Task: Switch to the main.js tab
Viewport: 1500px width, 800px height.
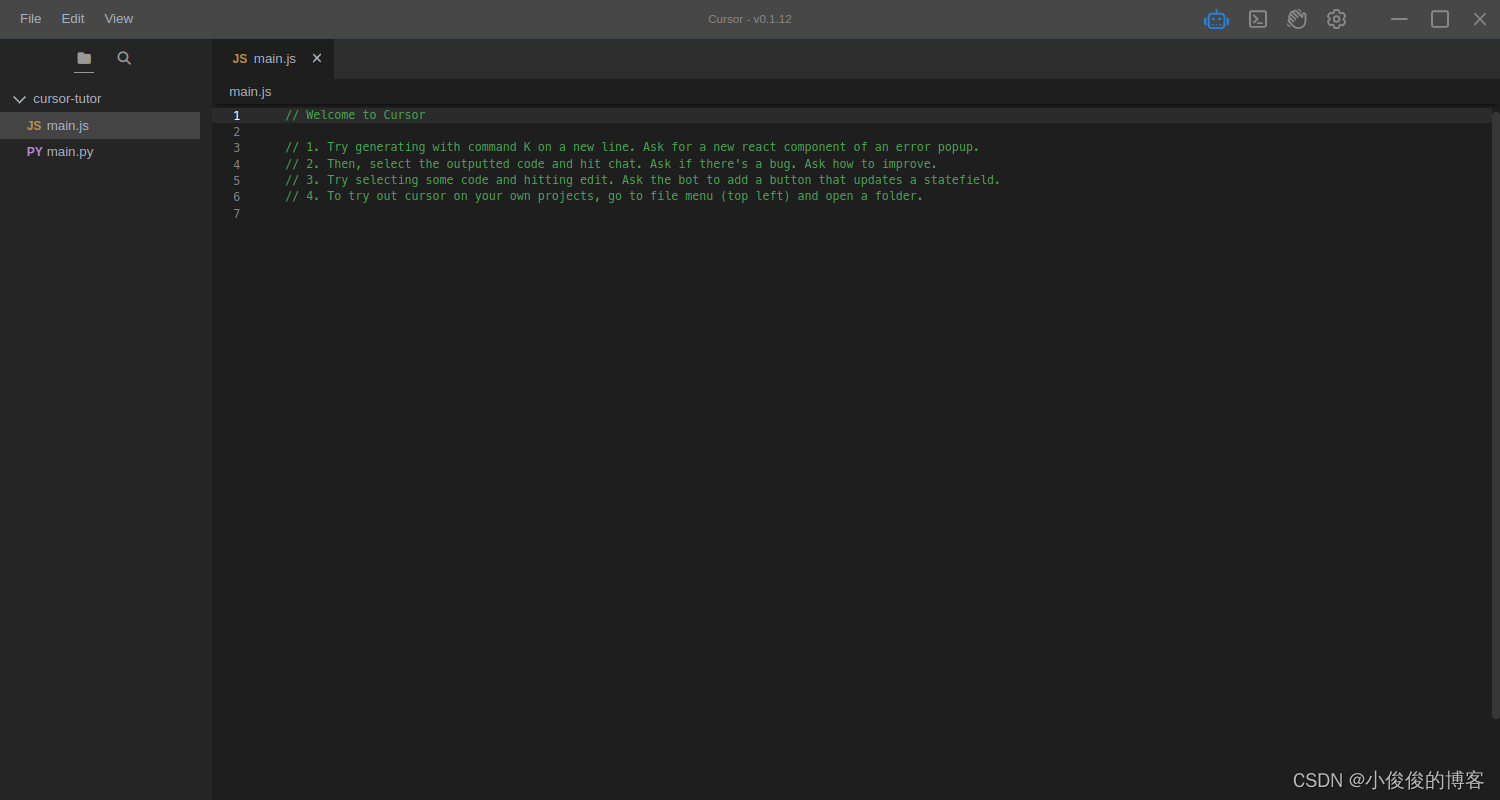Action: pos(273,58)
